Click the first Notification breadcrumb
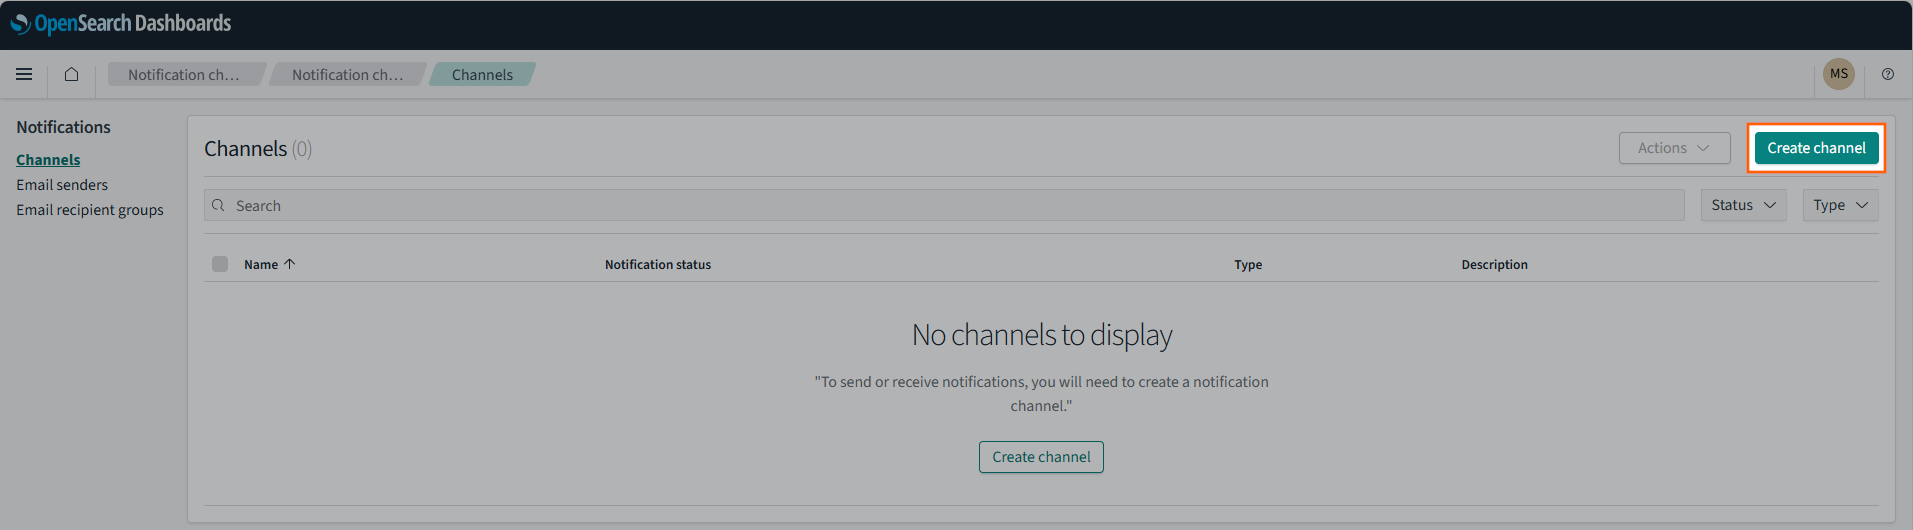The width and height of the screenshot is (1913, 530). pos(184,75)
